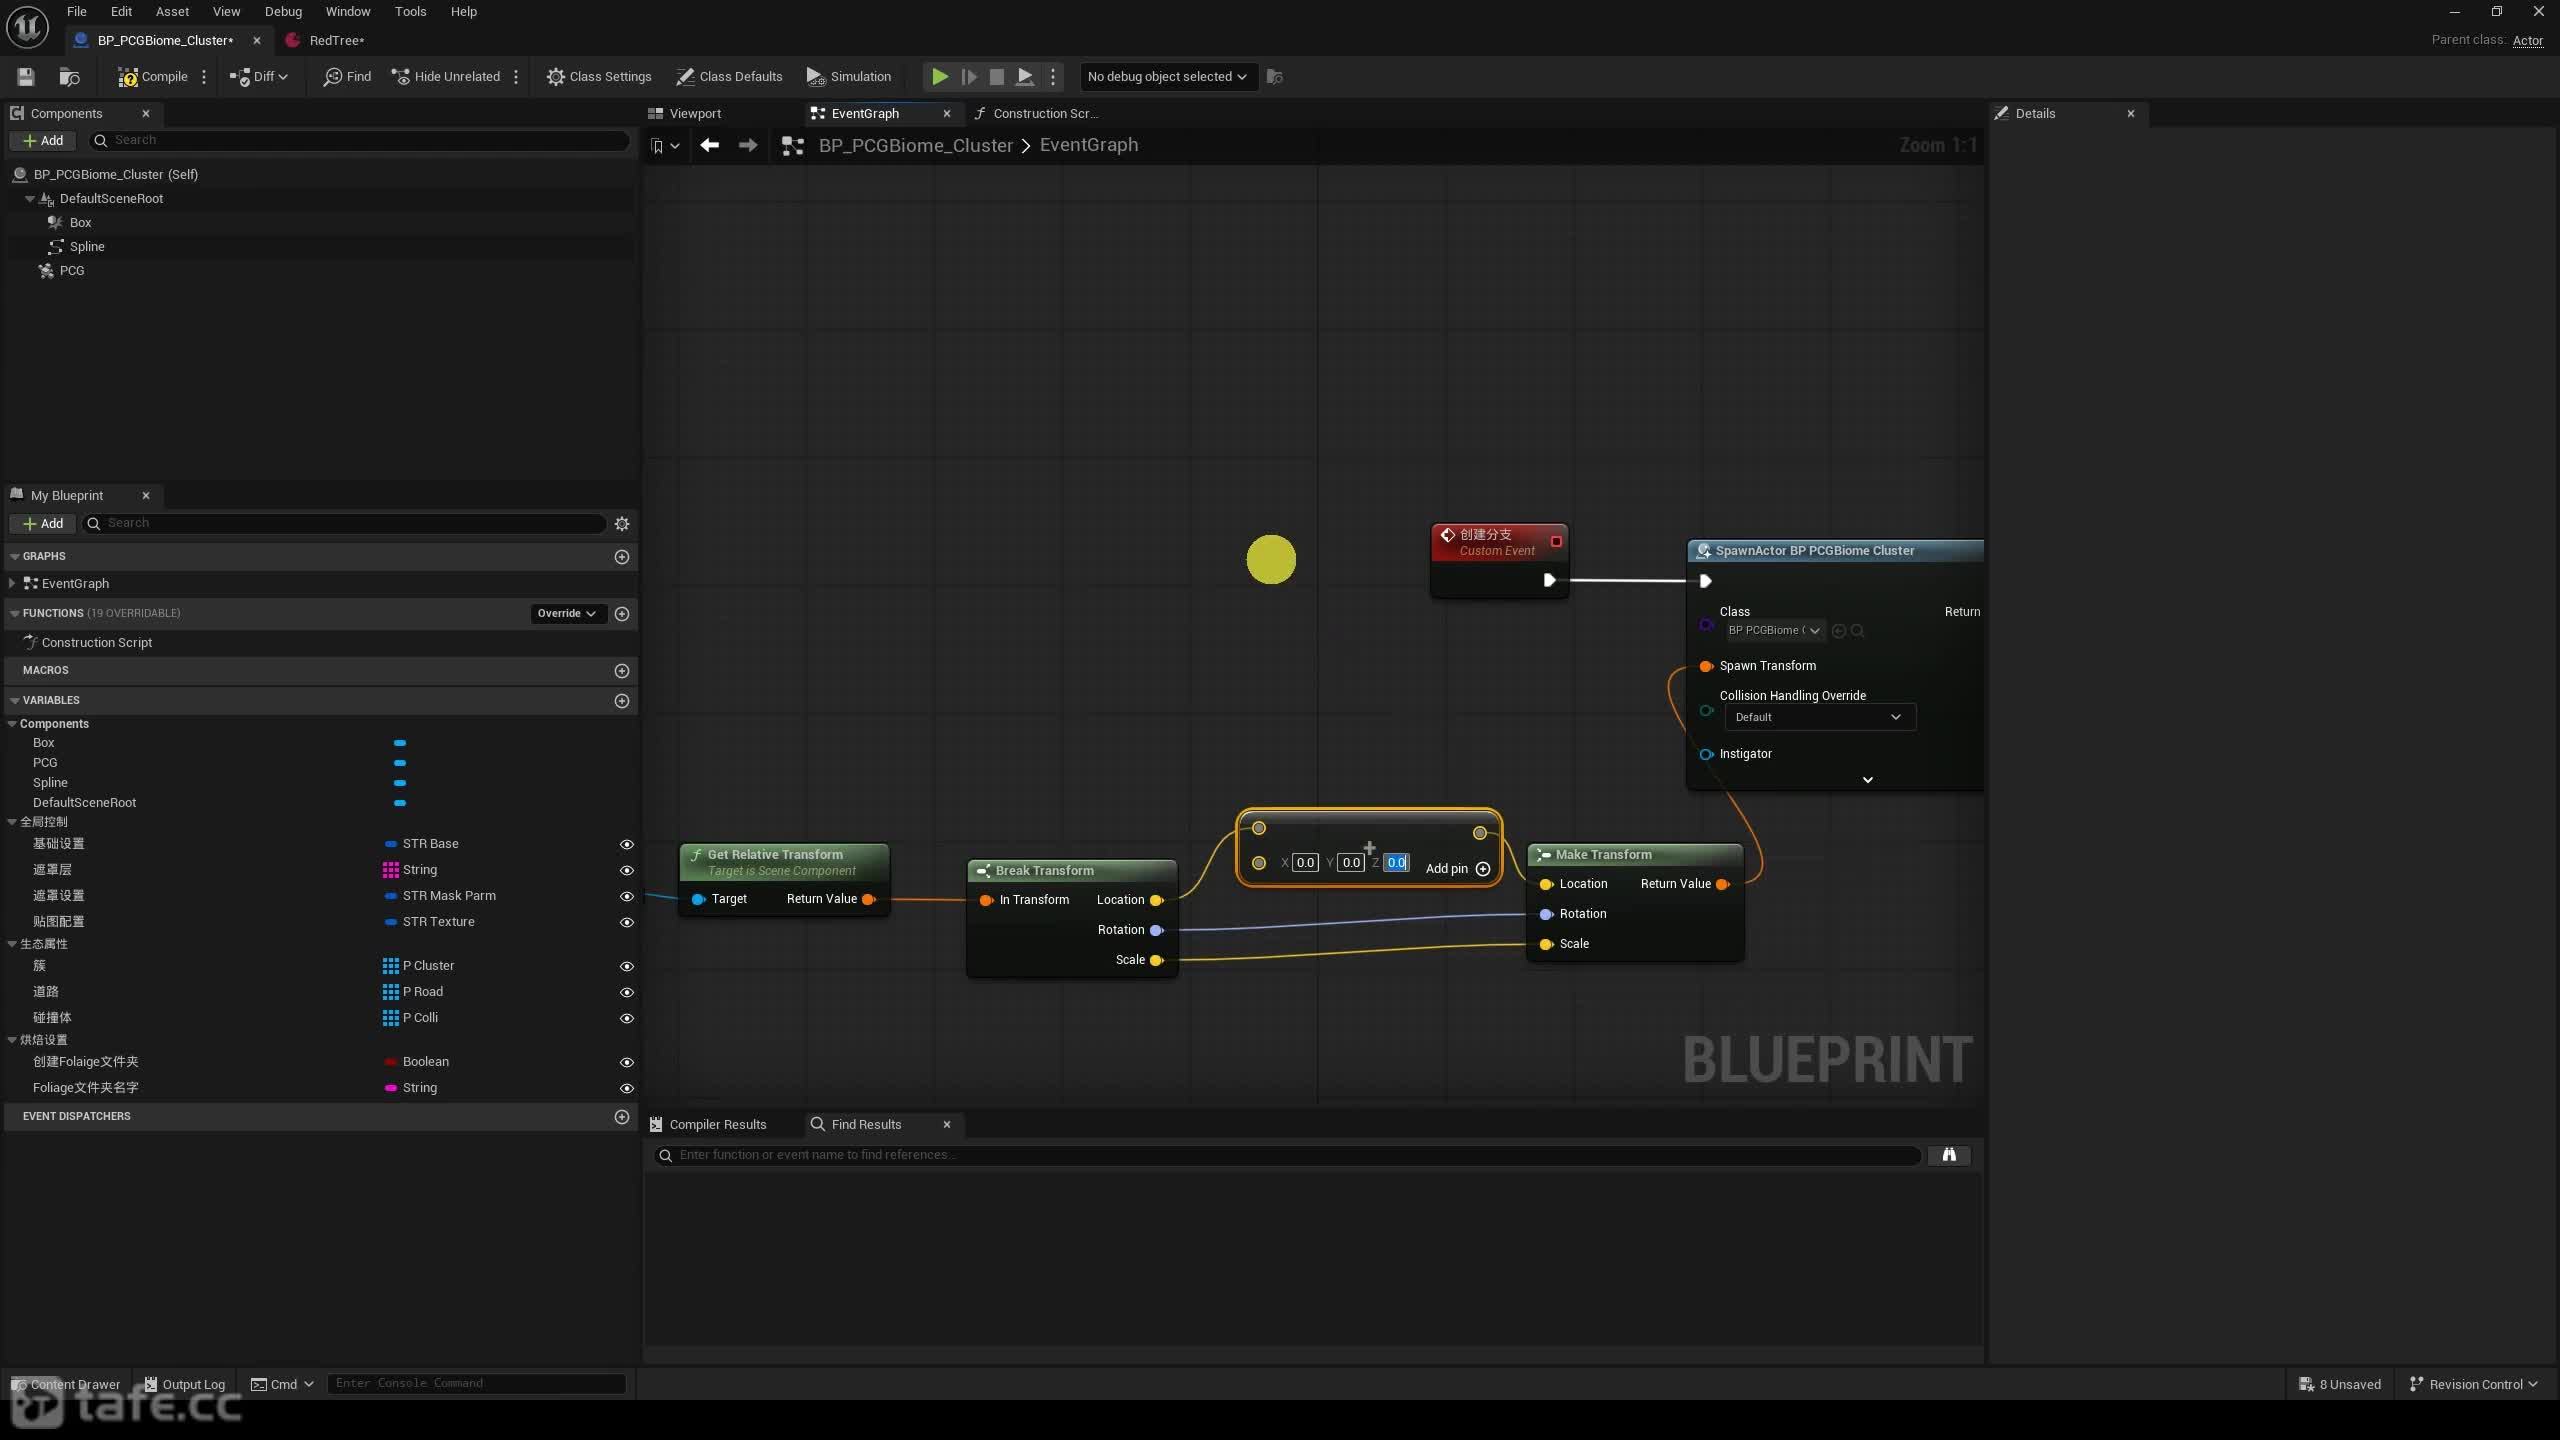Click the Components search field
The height and width of the screenshot is (1440, 2560).
360,141
